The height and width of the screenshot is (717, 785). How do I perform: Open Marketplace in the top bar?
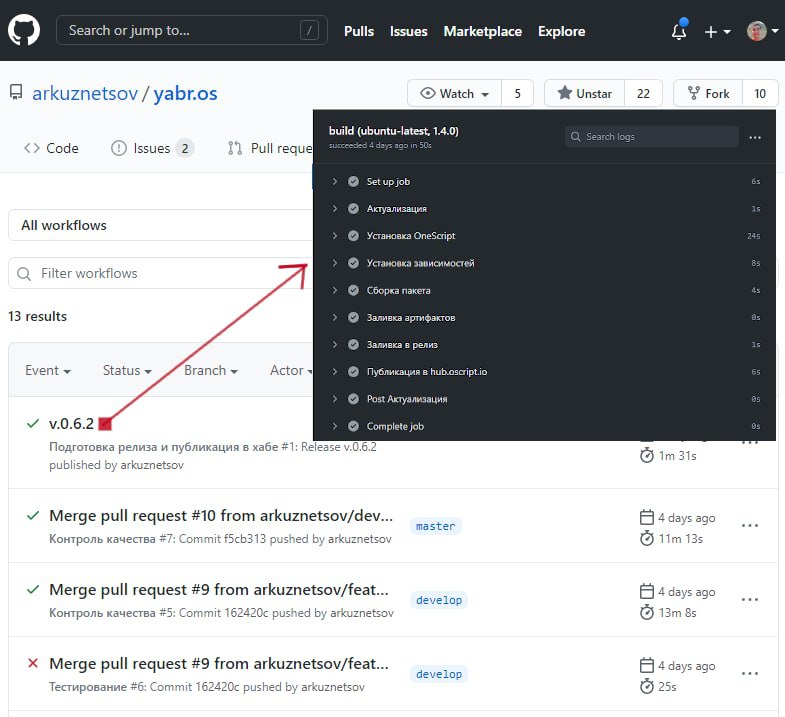click(x=483, y=31)
